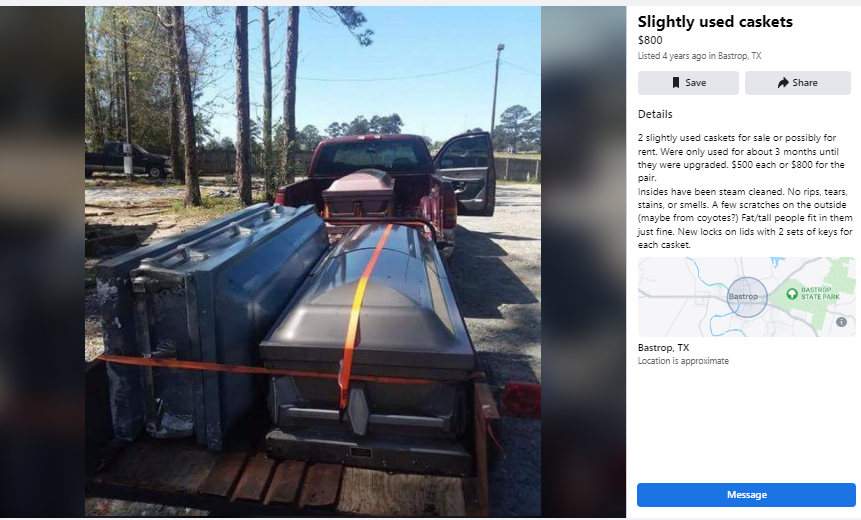Click the listing description paragraph

tap(745, 191)
